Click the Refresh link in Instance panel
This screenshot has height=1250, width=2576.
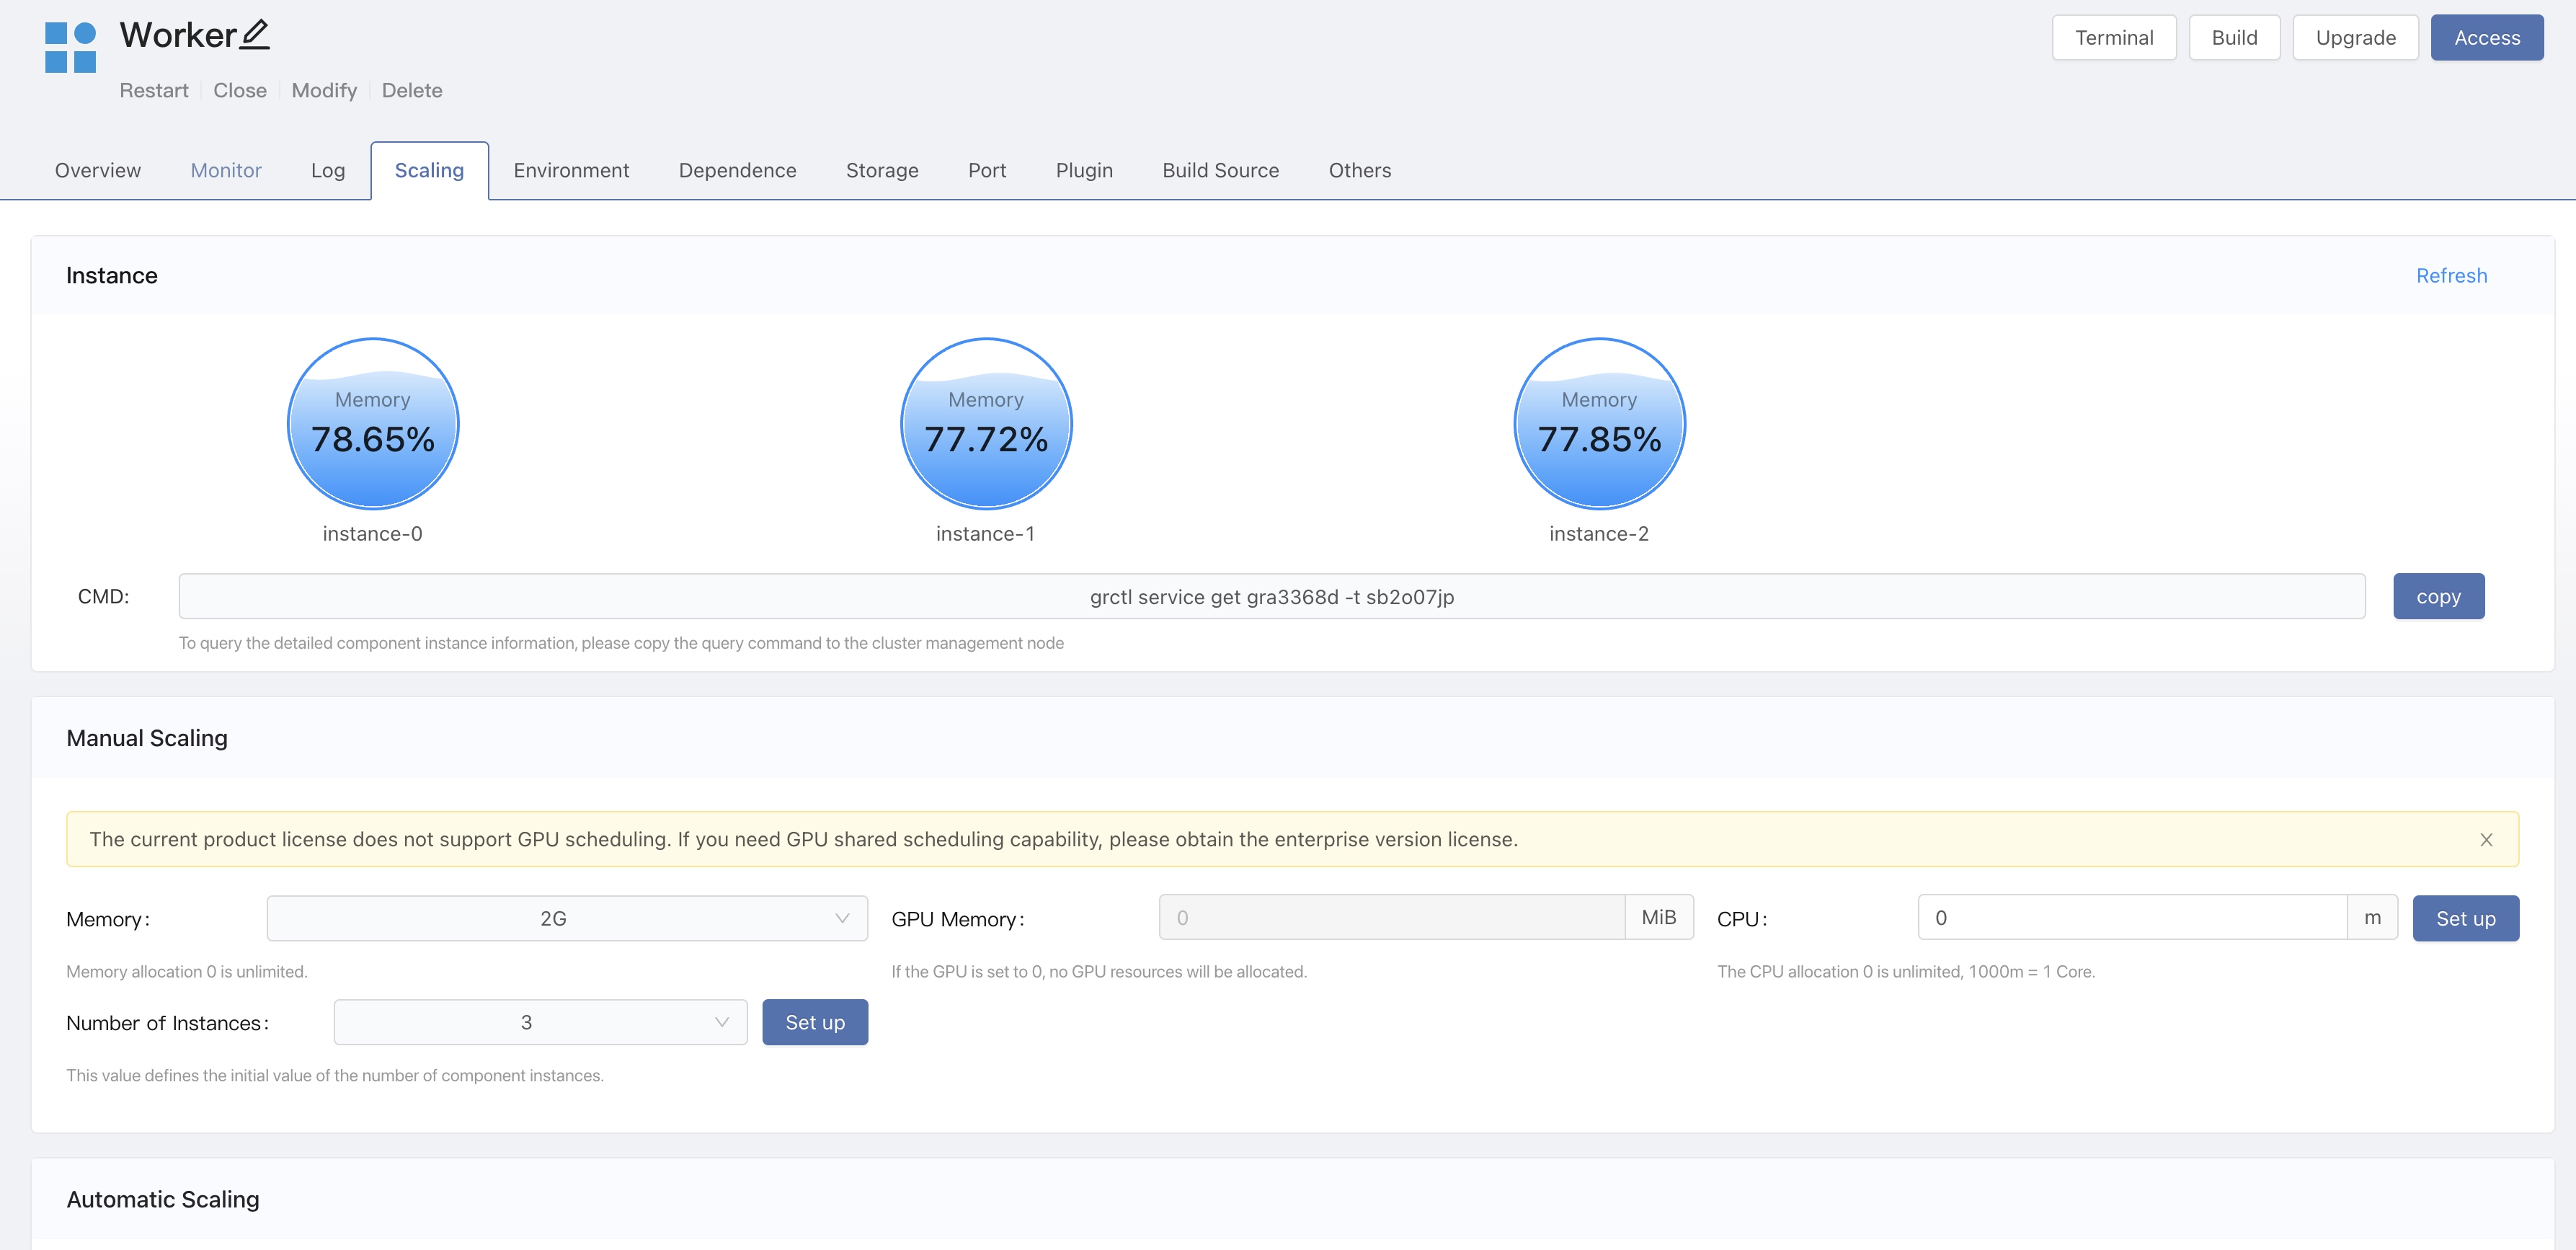coord(2450,276)
